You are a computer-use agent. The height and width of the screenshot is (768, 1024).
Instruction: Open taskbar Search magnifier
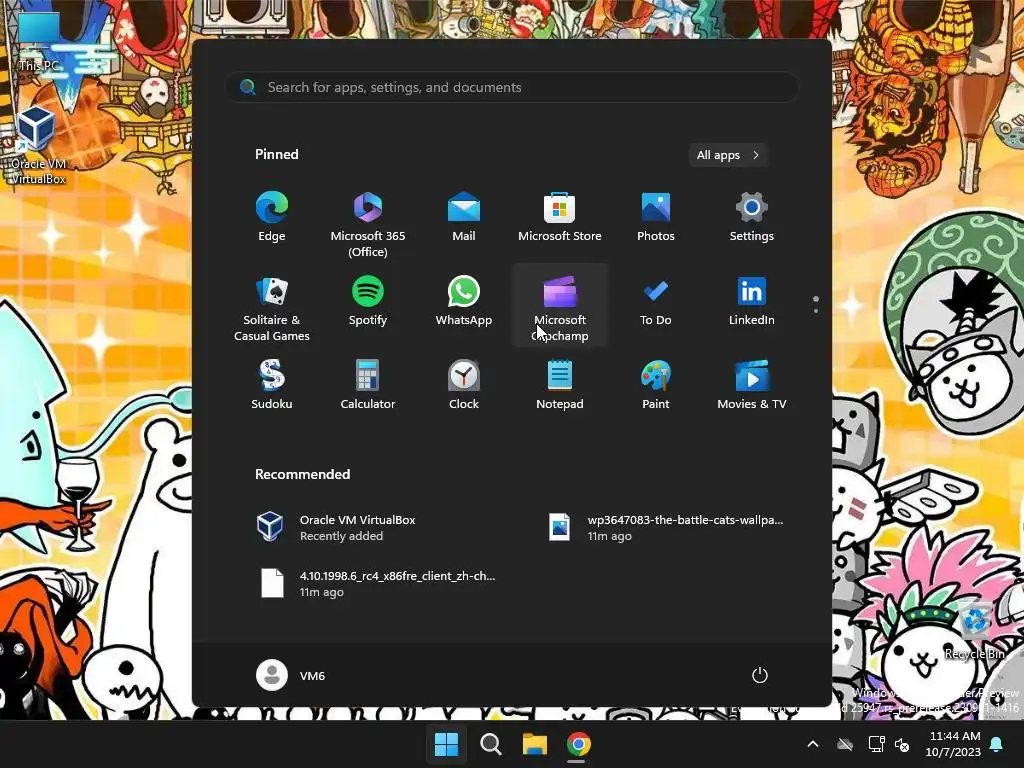click(x=490, y=744)
